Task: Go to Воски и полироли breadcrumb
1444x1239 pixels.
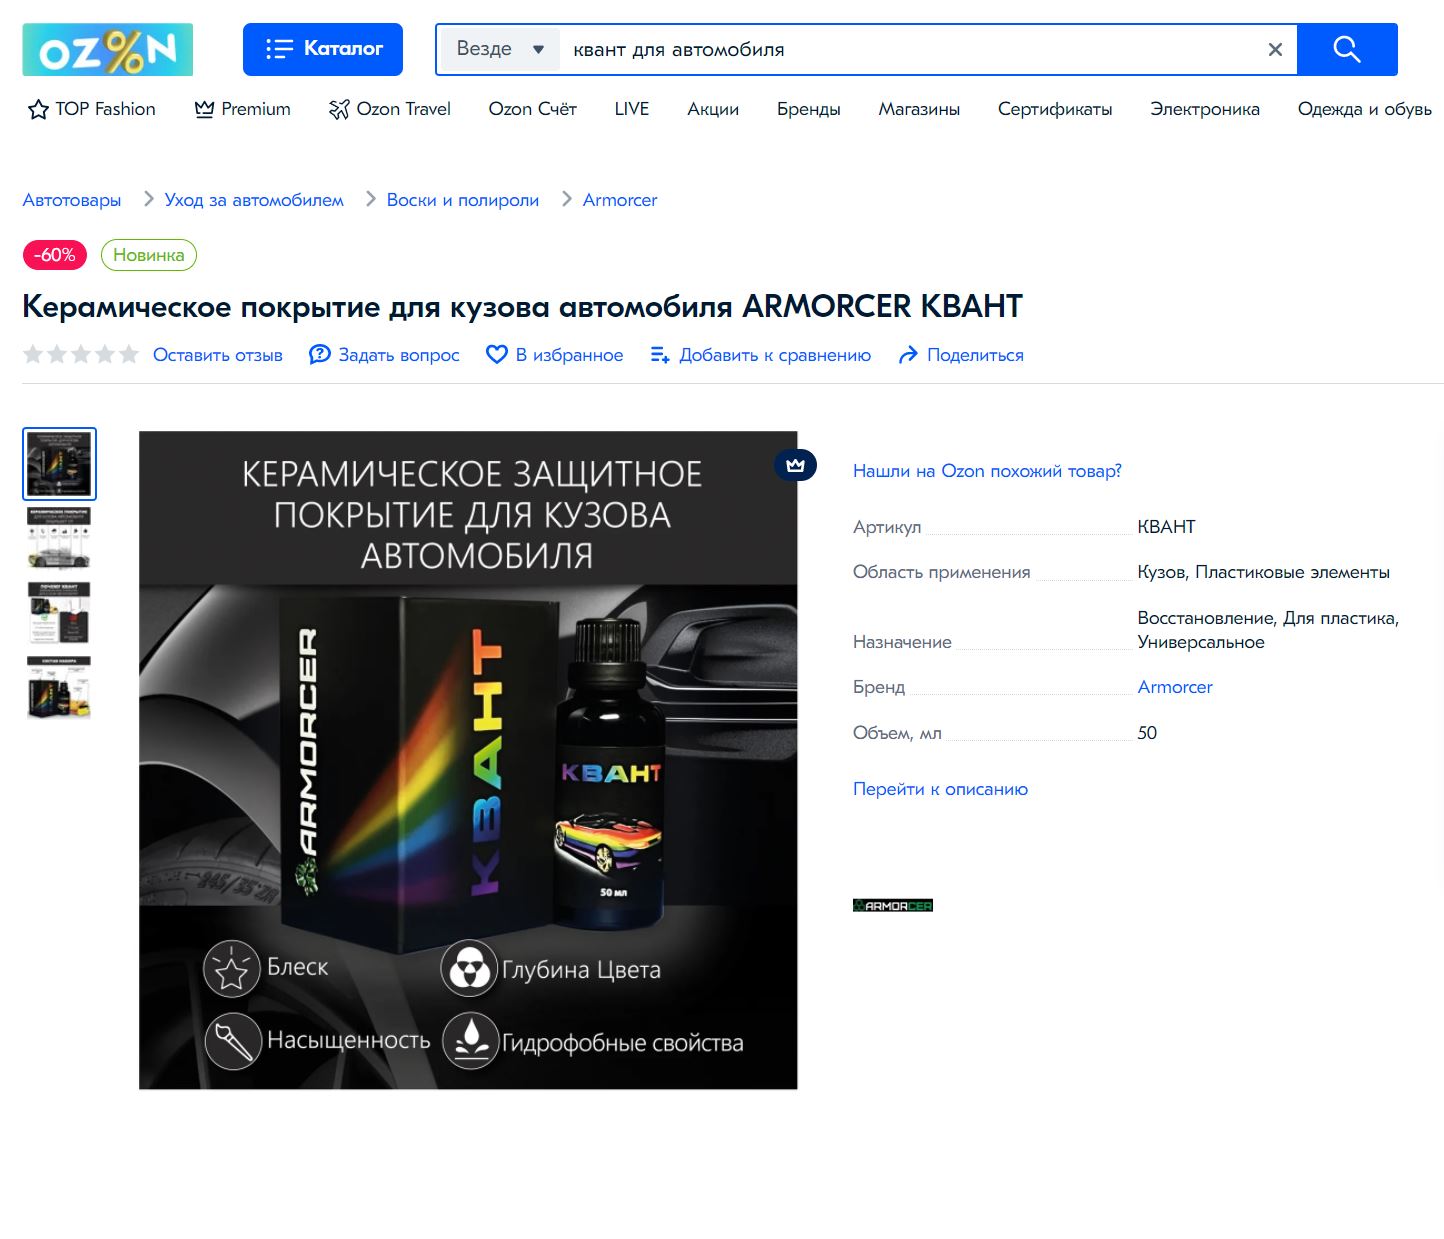Action: pyautogui.click(x=463, y=200)
